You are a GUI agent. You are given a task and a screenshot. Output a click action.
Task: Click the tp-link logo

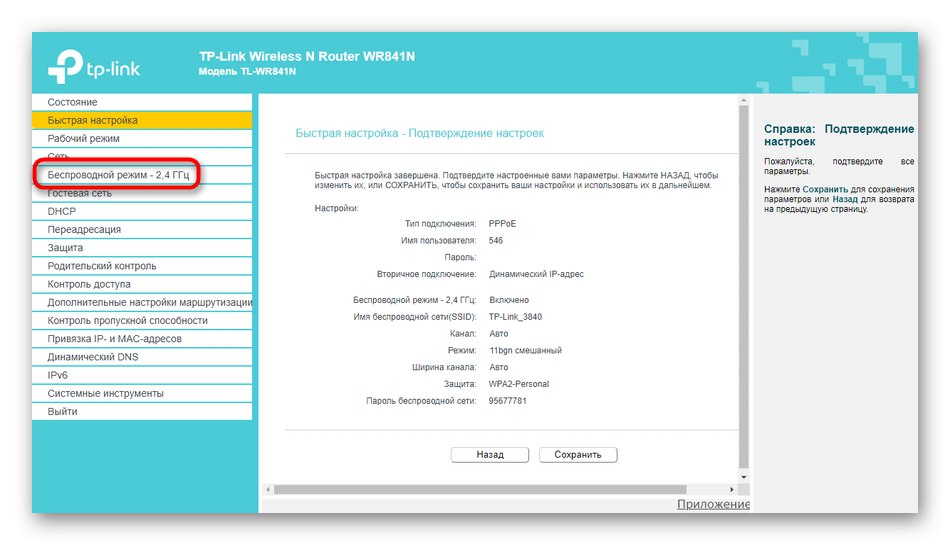click(x=94, y=66)
